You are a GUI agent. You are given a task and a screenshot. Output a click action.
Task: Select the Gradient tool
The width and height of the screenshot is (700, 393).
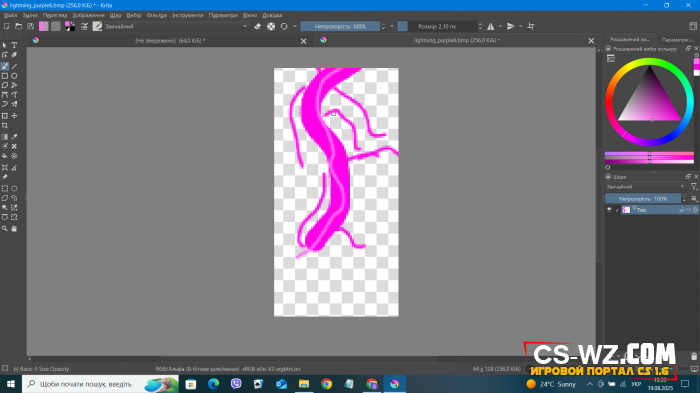(x=4, y=137)
